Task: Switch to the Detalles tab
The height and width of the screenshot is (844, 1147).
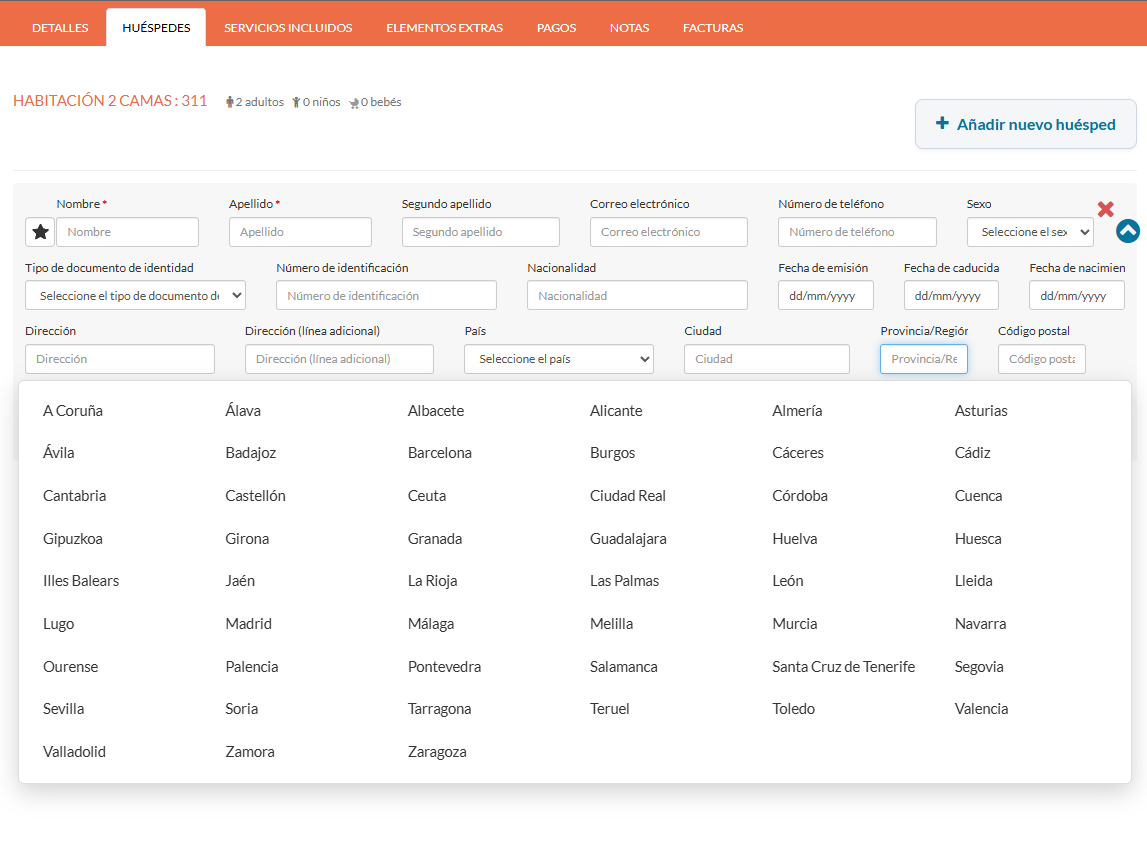Action: [x=60, y=28]
